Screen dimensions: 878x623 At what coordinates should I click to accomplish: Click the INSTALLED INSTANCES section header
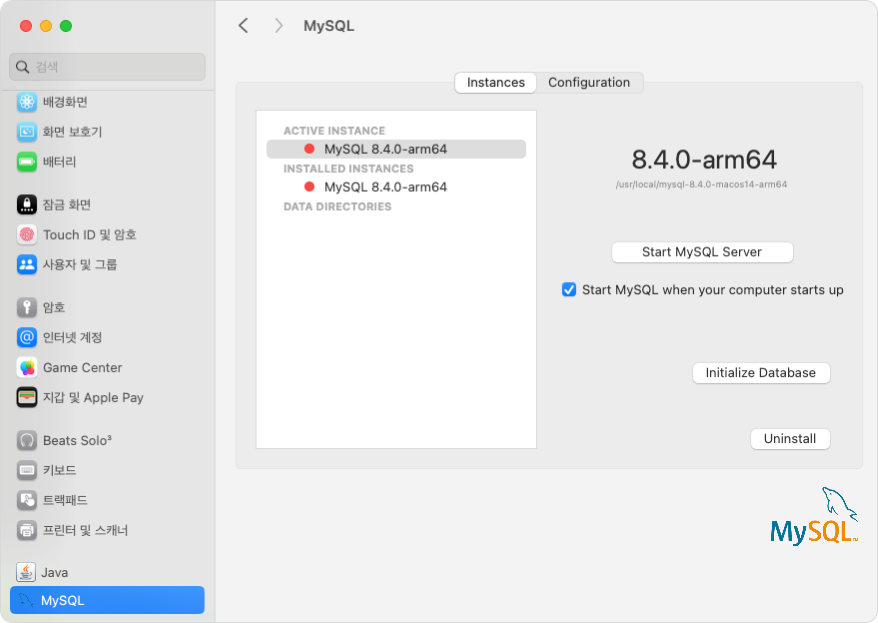[x=348, y=168]
